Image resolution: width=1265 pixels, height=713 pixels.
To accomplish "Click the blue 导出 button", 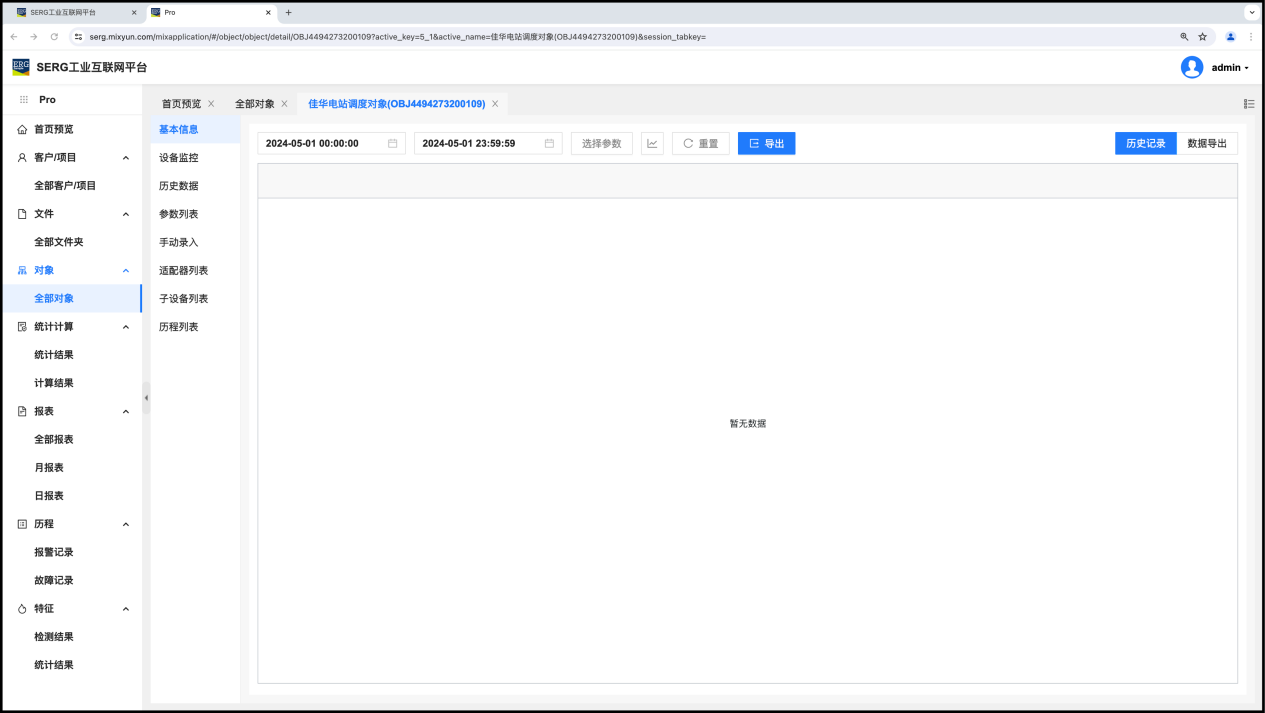I will [766, 144].
